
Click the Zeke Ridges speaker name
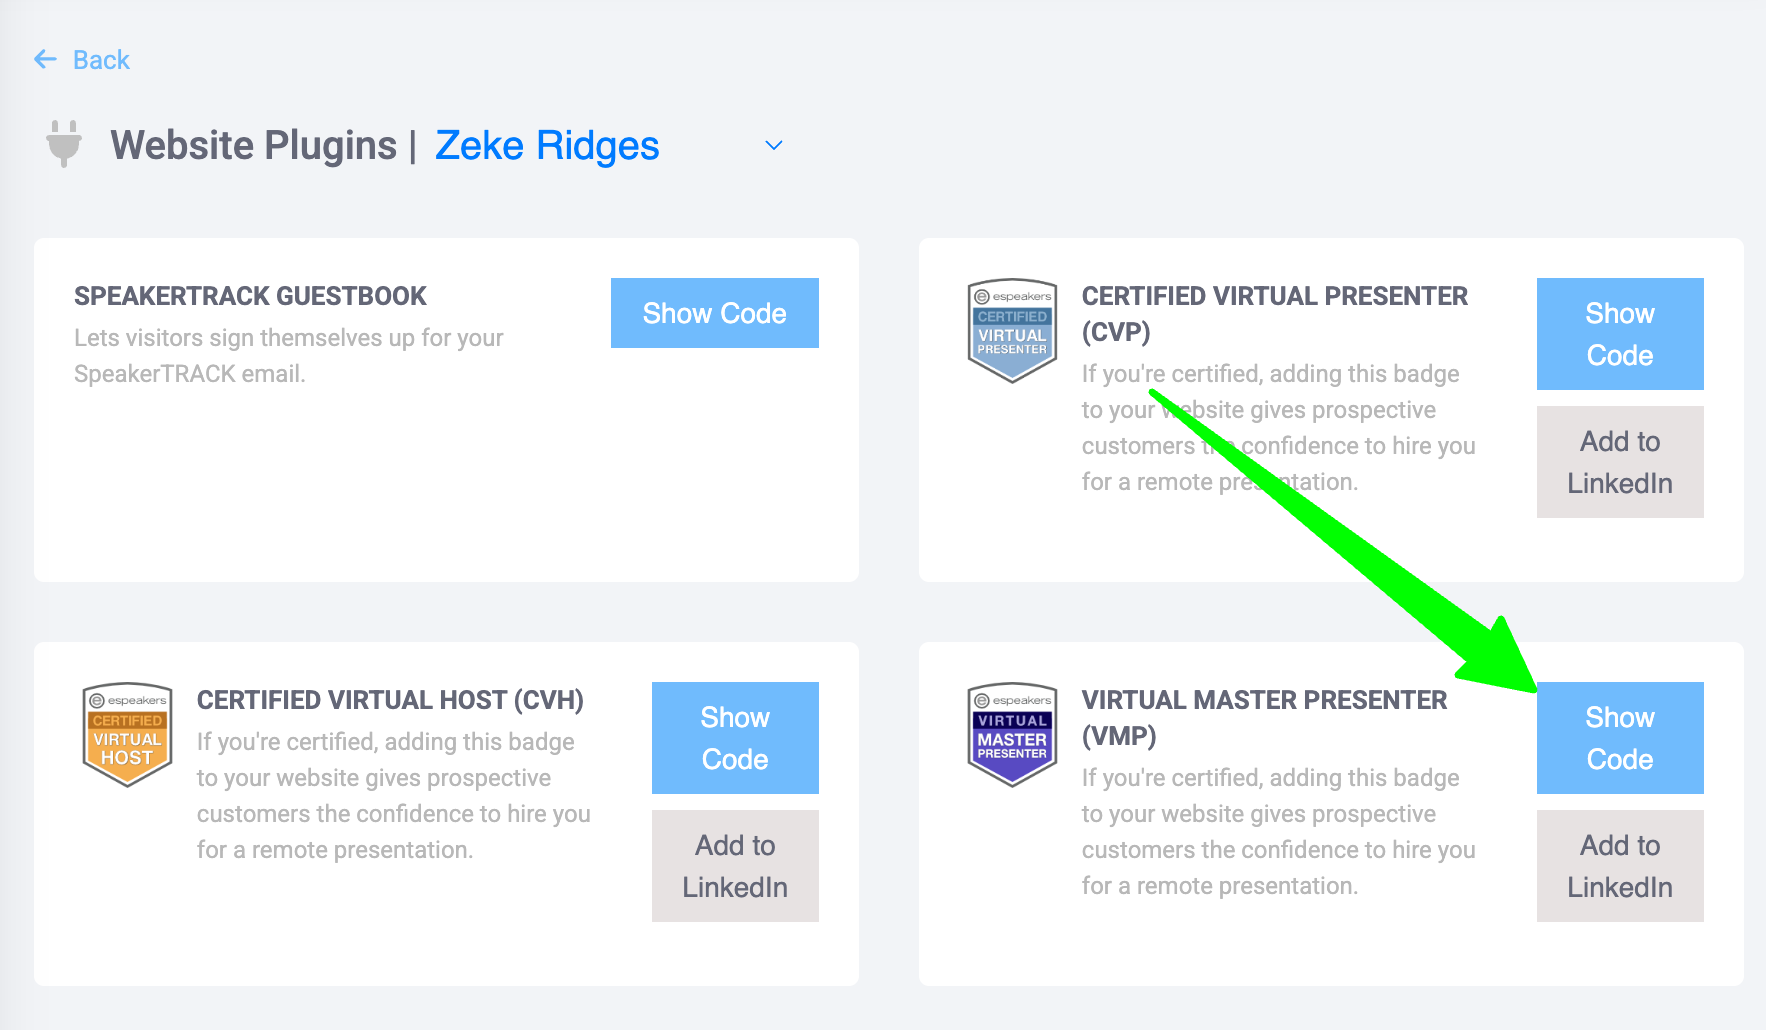coord(547,146)
